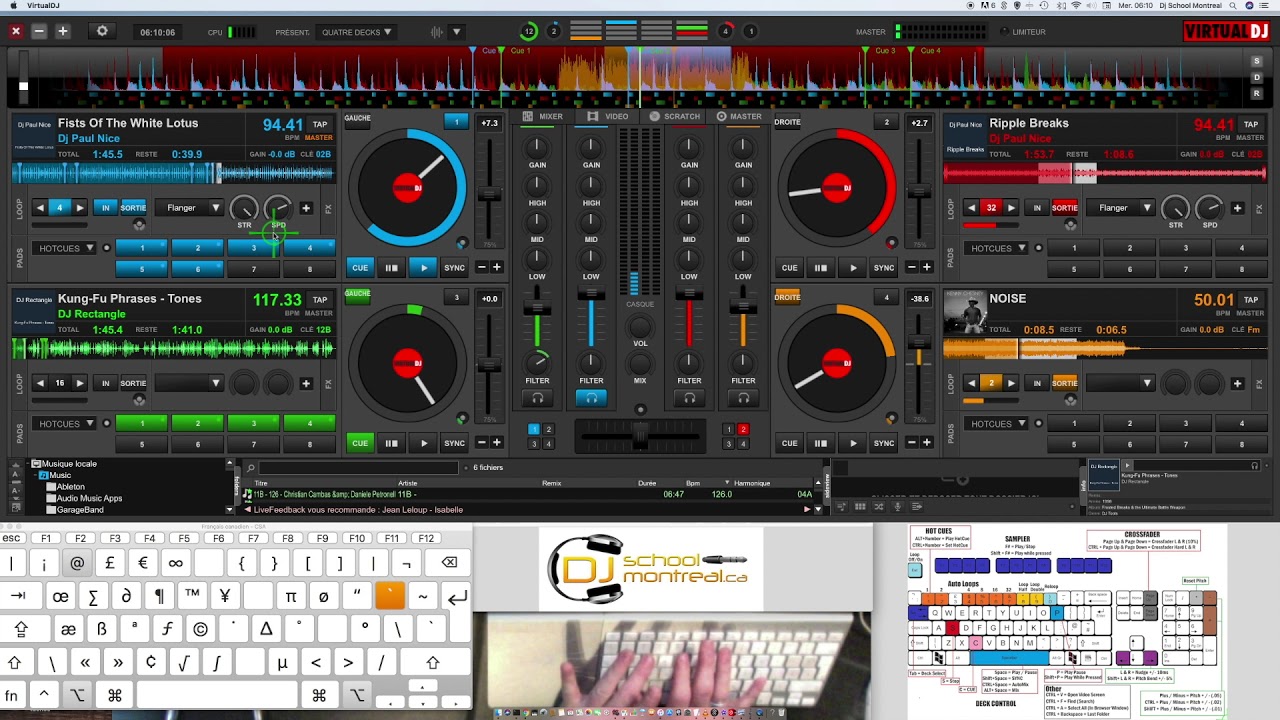Trigger green hotcue pad 2 on deck 3
This screenshot has height=720, width=1280.
197,423
